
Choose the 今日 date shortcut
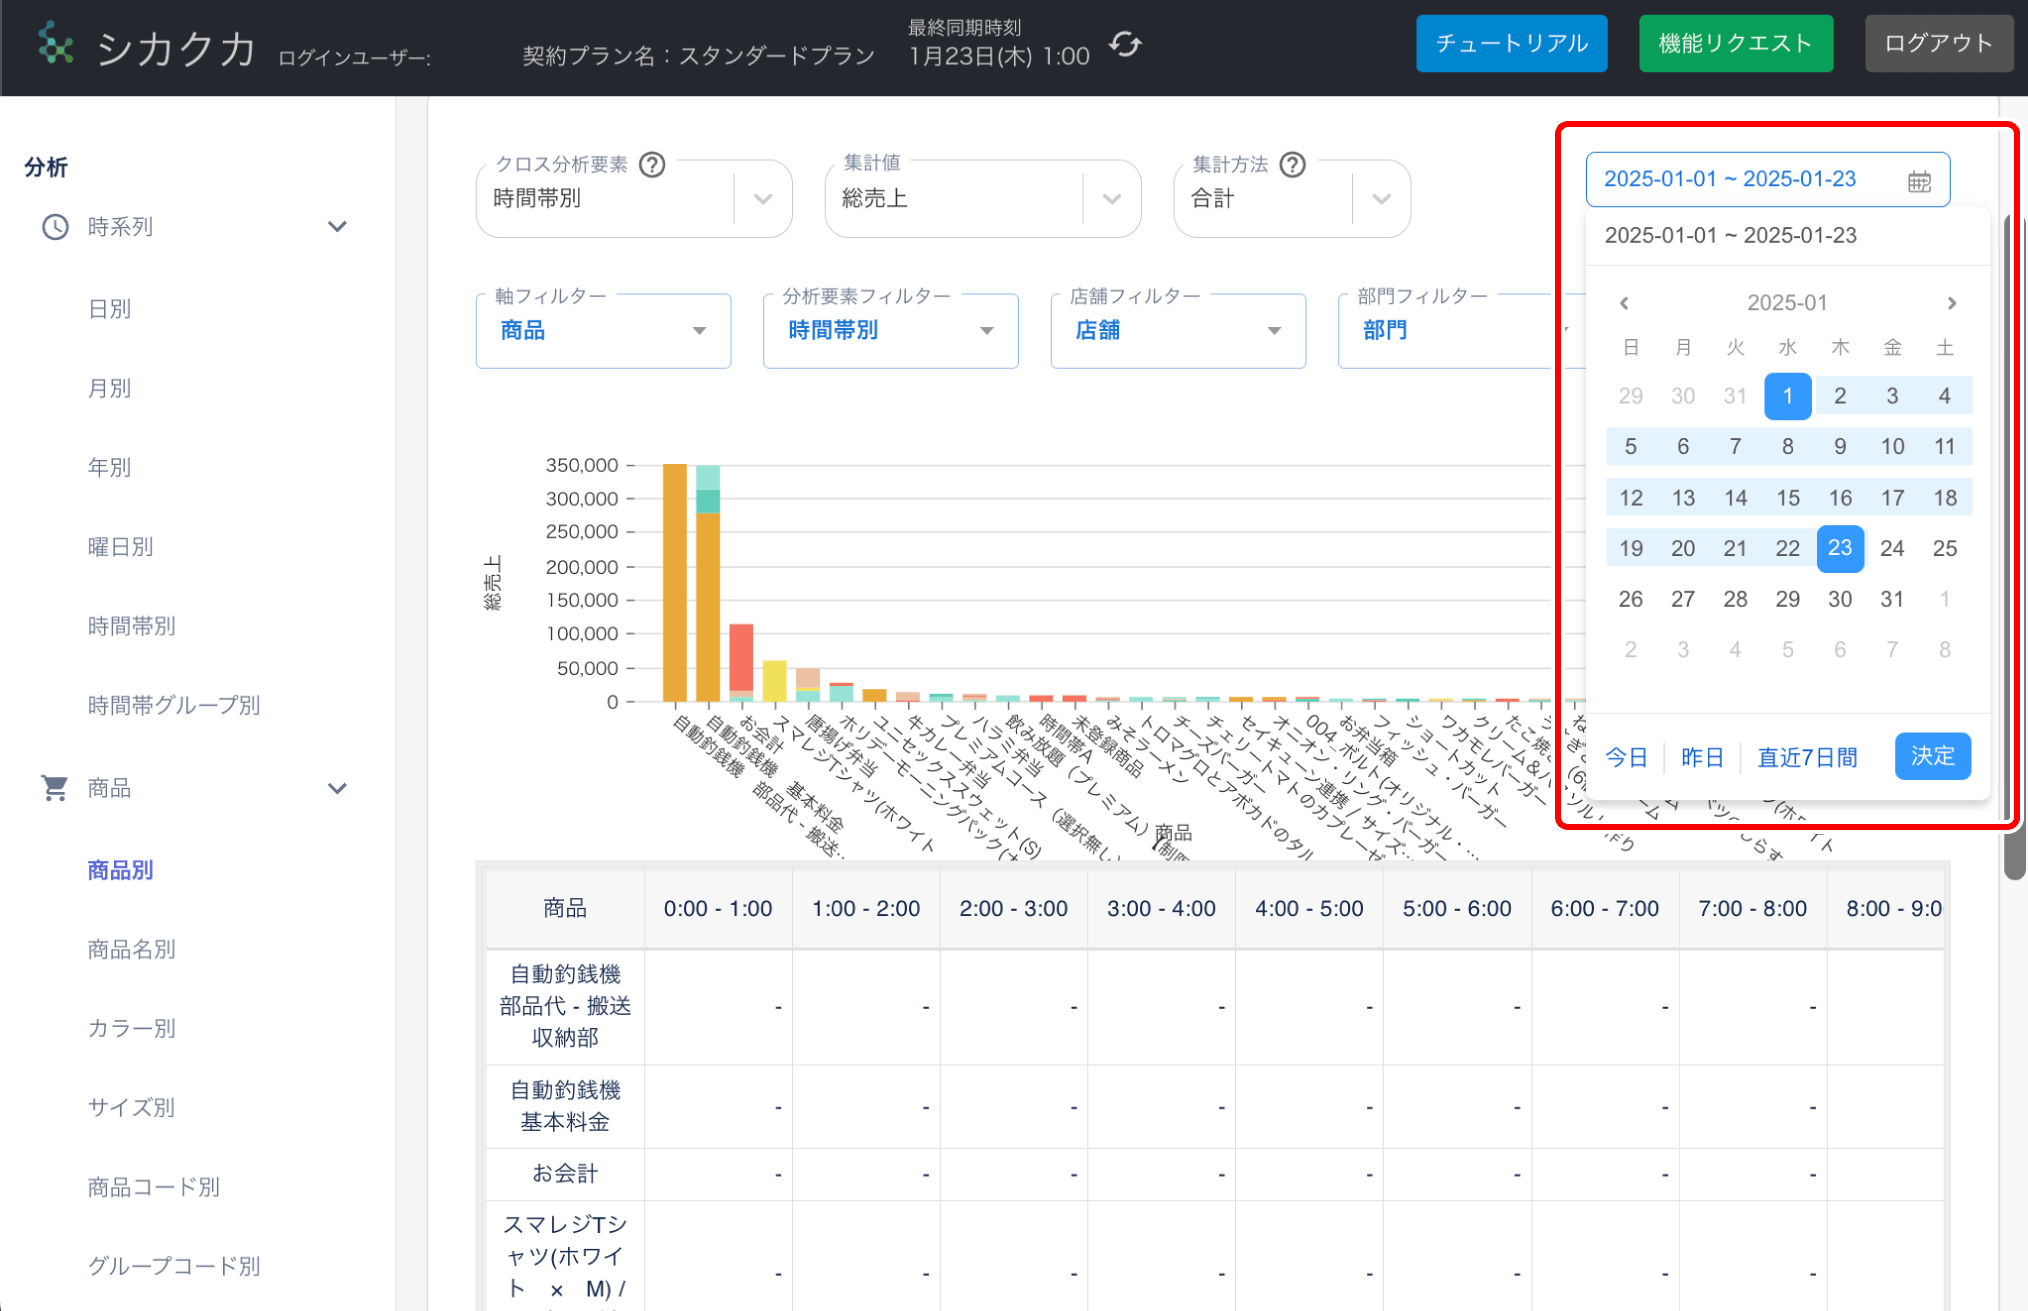click(x=1626, y=758)
